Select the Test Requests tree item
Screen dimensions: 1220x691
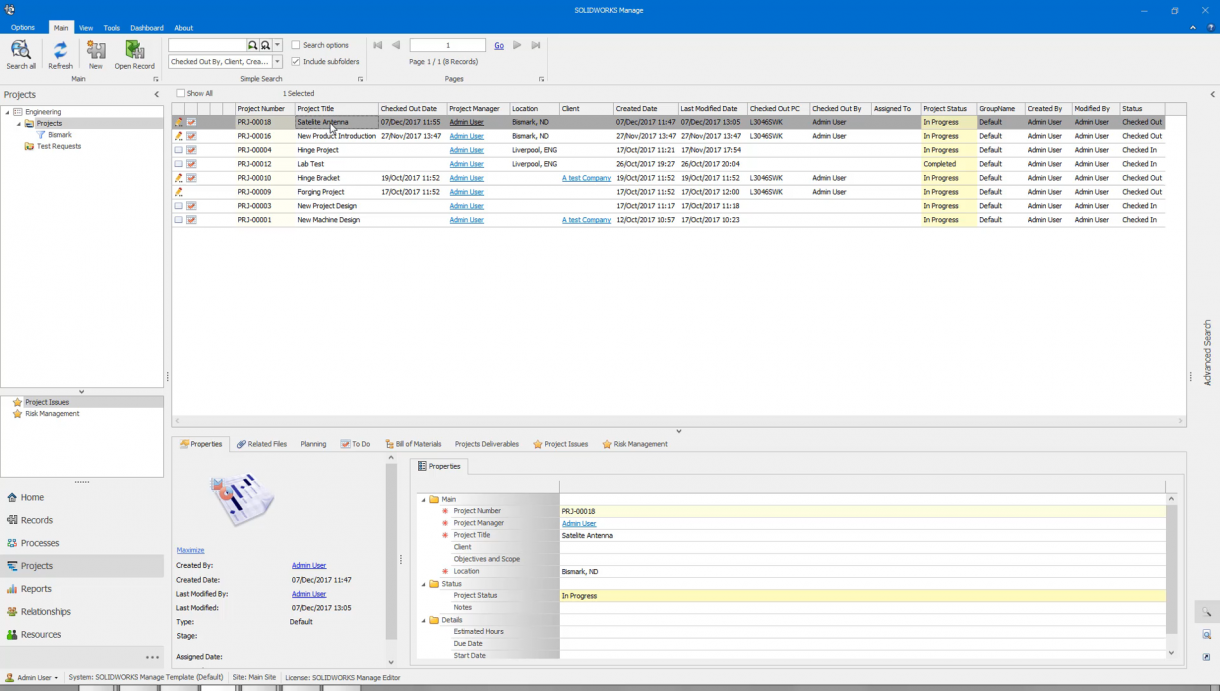(59, 146)
